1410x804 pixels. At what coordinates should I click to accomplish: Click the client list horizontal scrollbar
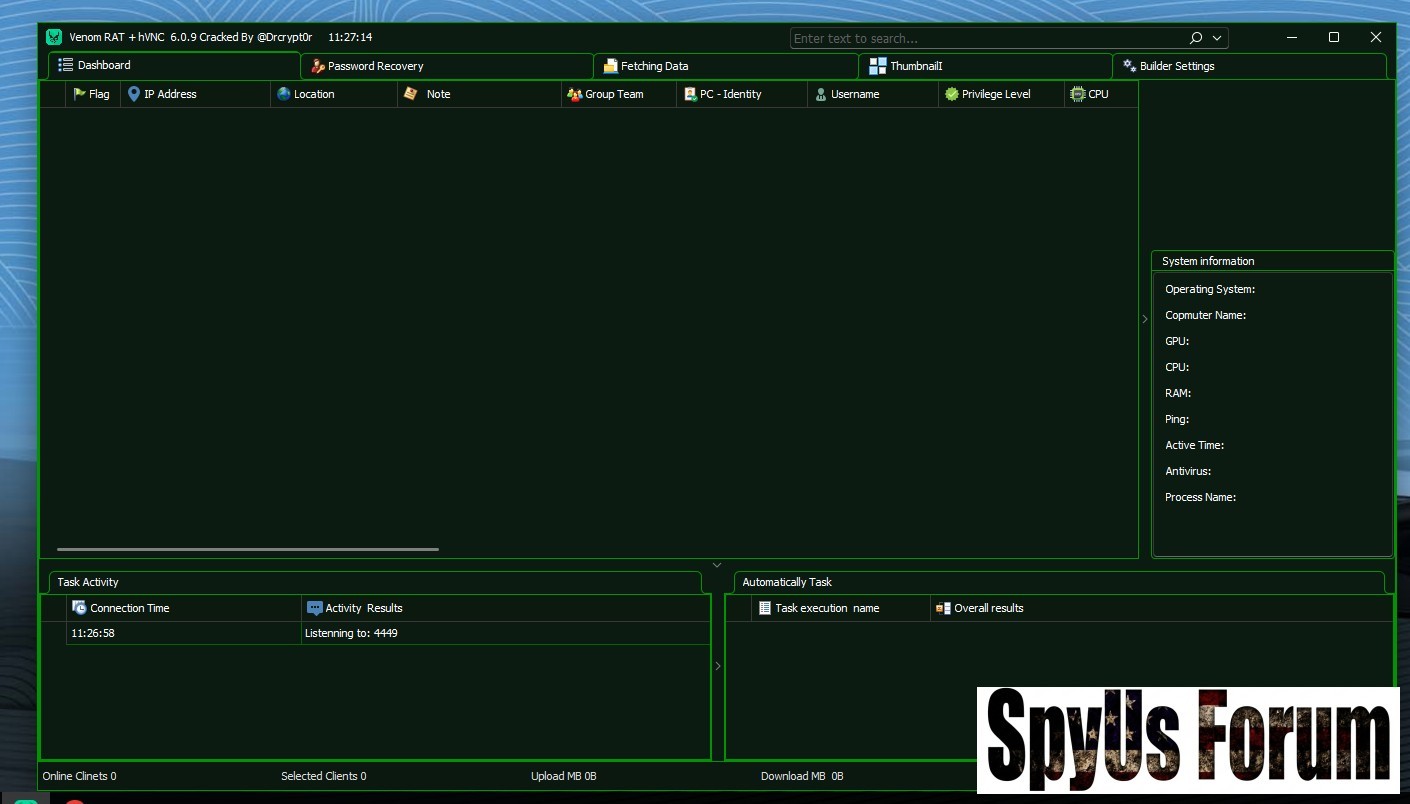coord(248,549)
